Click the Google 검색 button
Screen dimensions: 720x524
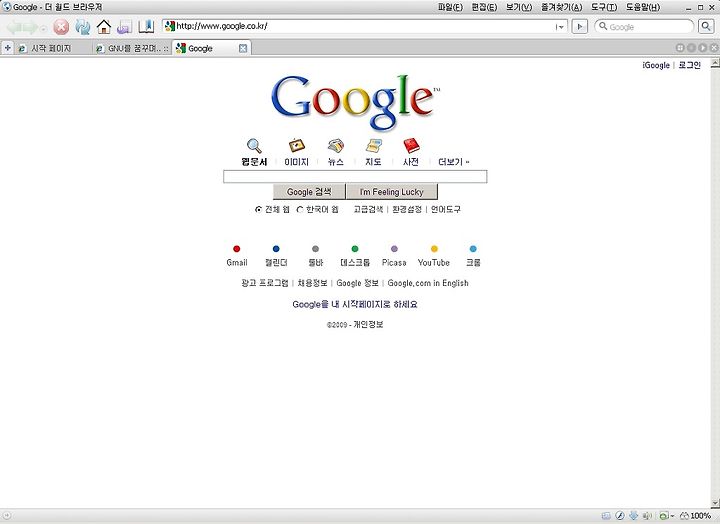point(309,192)
